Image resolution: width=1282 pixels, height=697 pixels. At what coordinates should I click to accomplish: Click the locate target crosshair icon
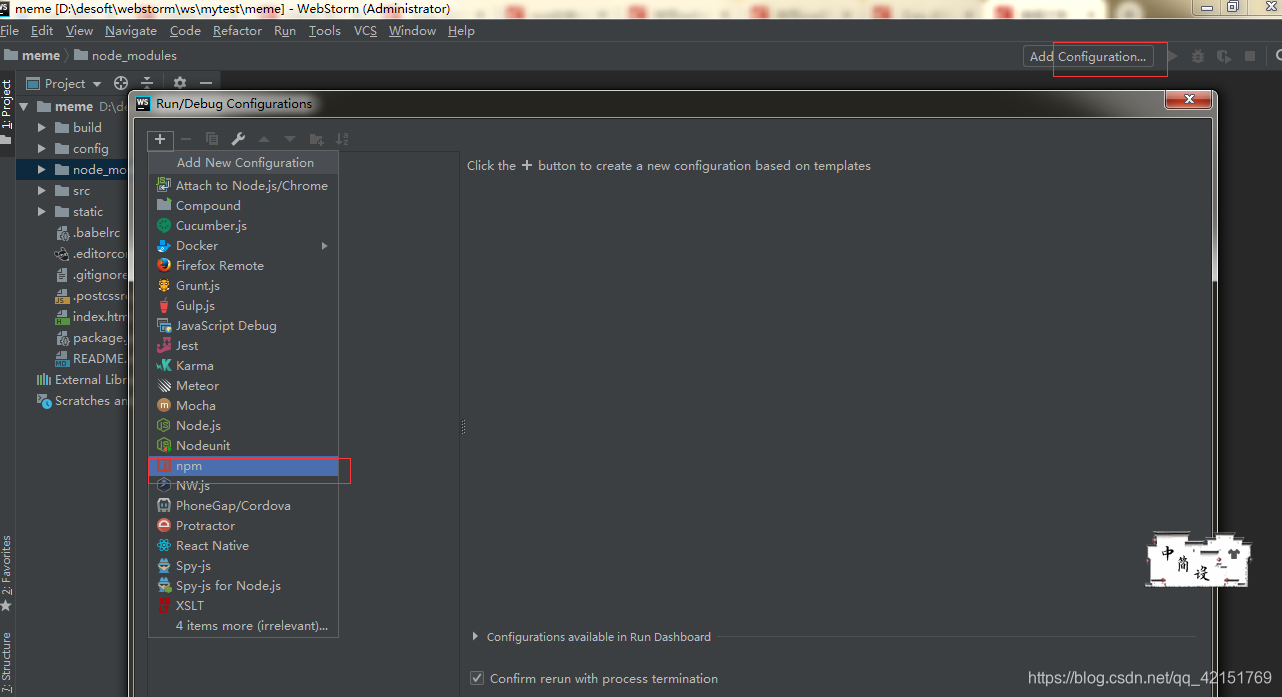pos(121,83)
